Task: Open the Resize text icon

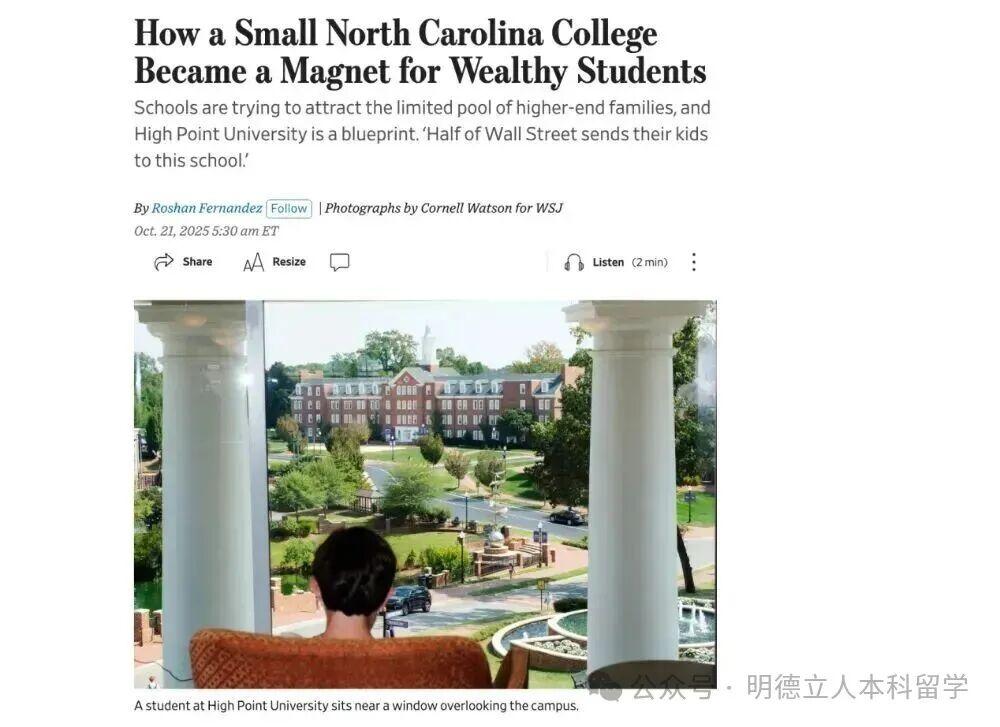Action: pos(253,261)
